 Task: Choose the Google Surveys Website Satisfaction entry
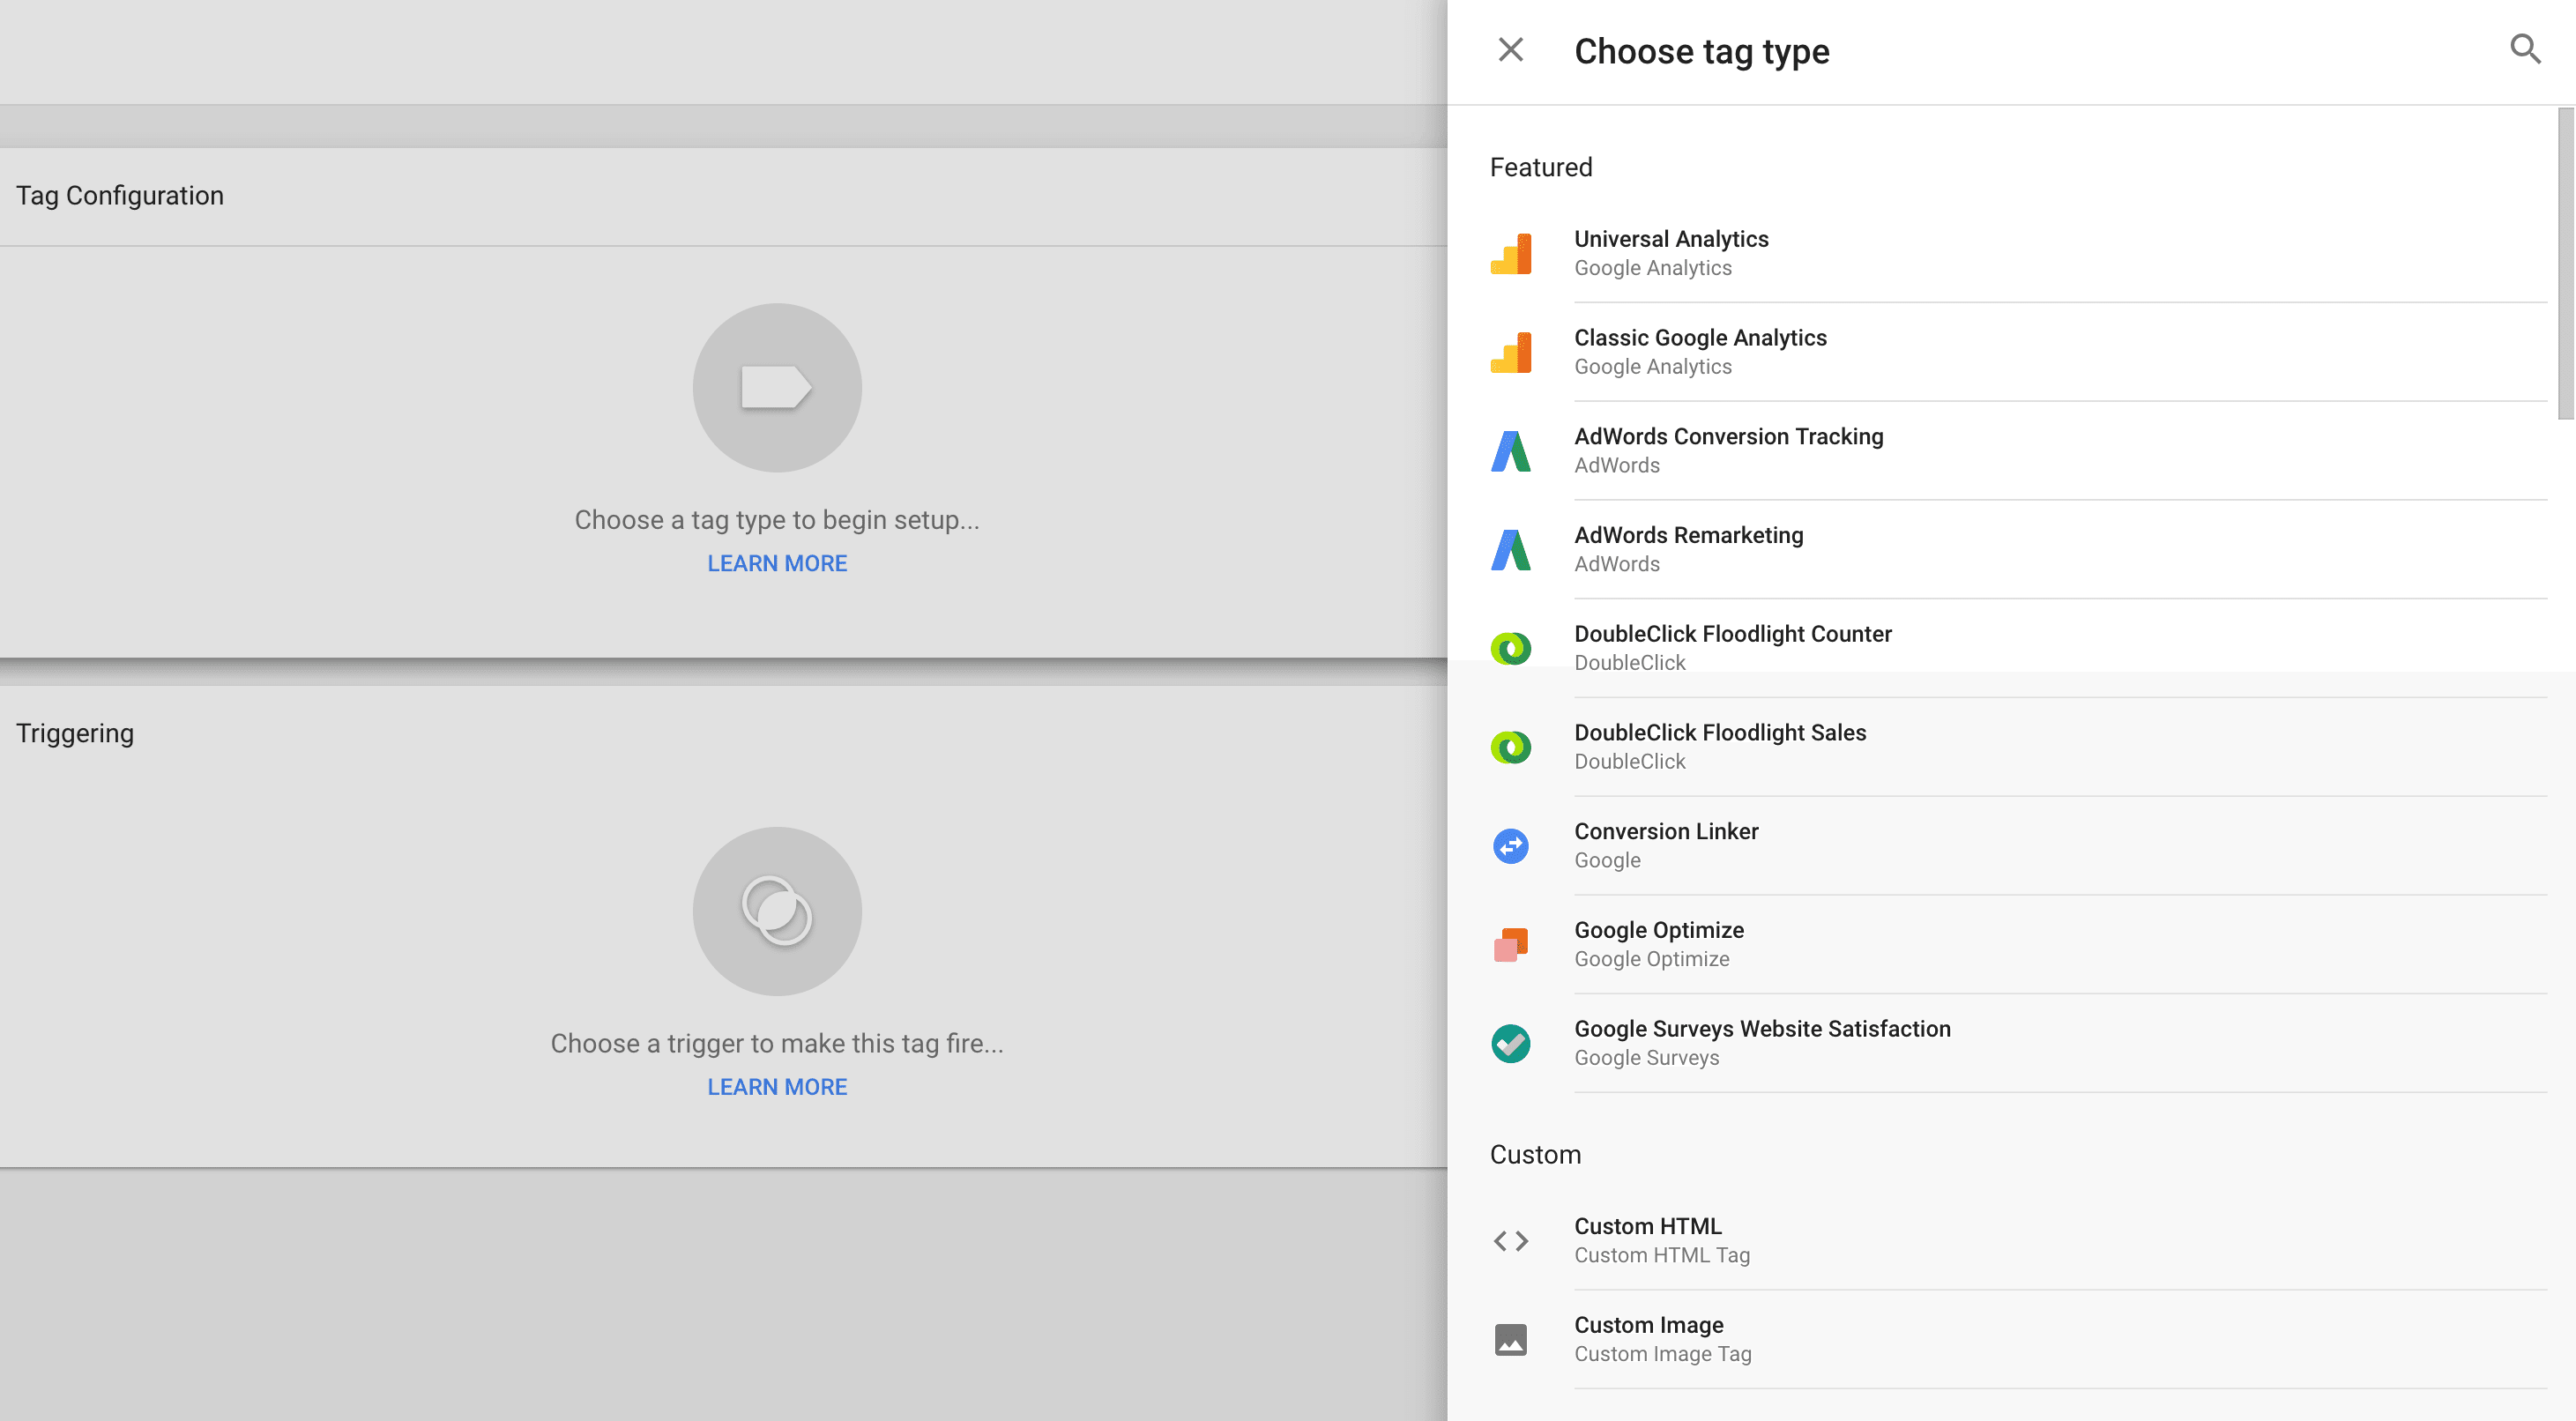[x=1761, y=1042]
